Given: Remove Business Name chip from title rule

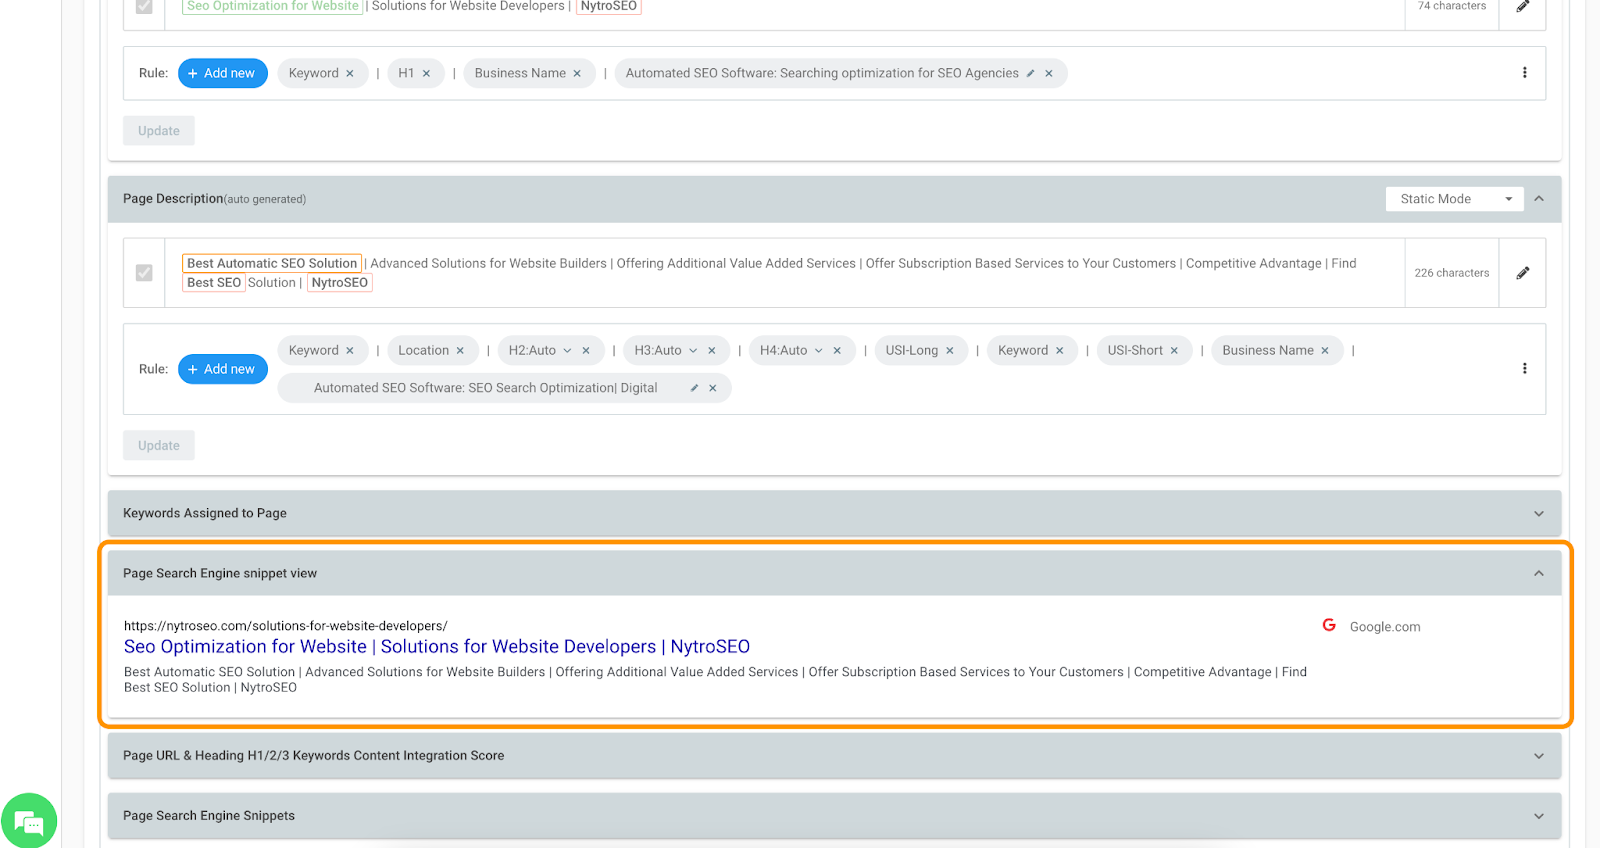Looking at the screenshot, I should [577, 73].
